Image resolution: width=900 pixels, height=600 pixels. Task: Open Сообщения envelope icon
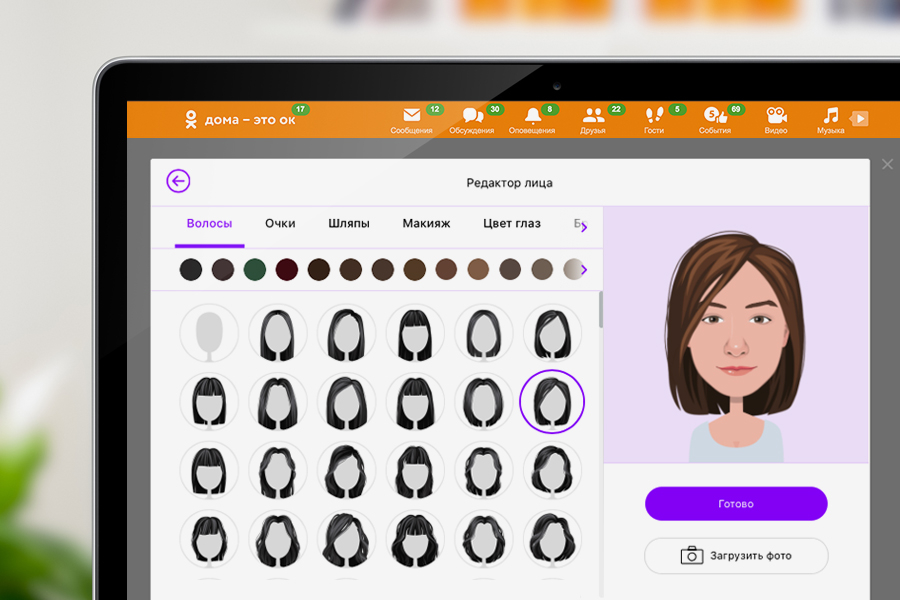412,115
